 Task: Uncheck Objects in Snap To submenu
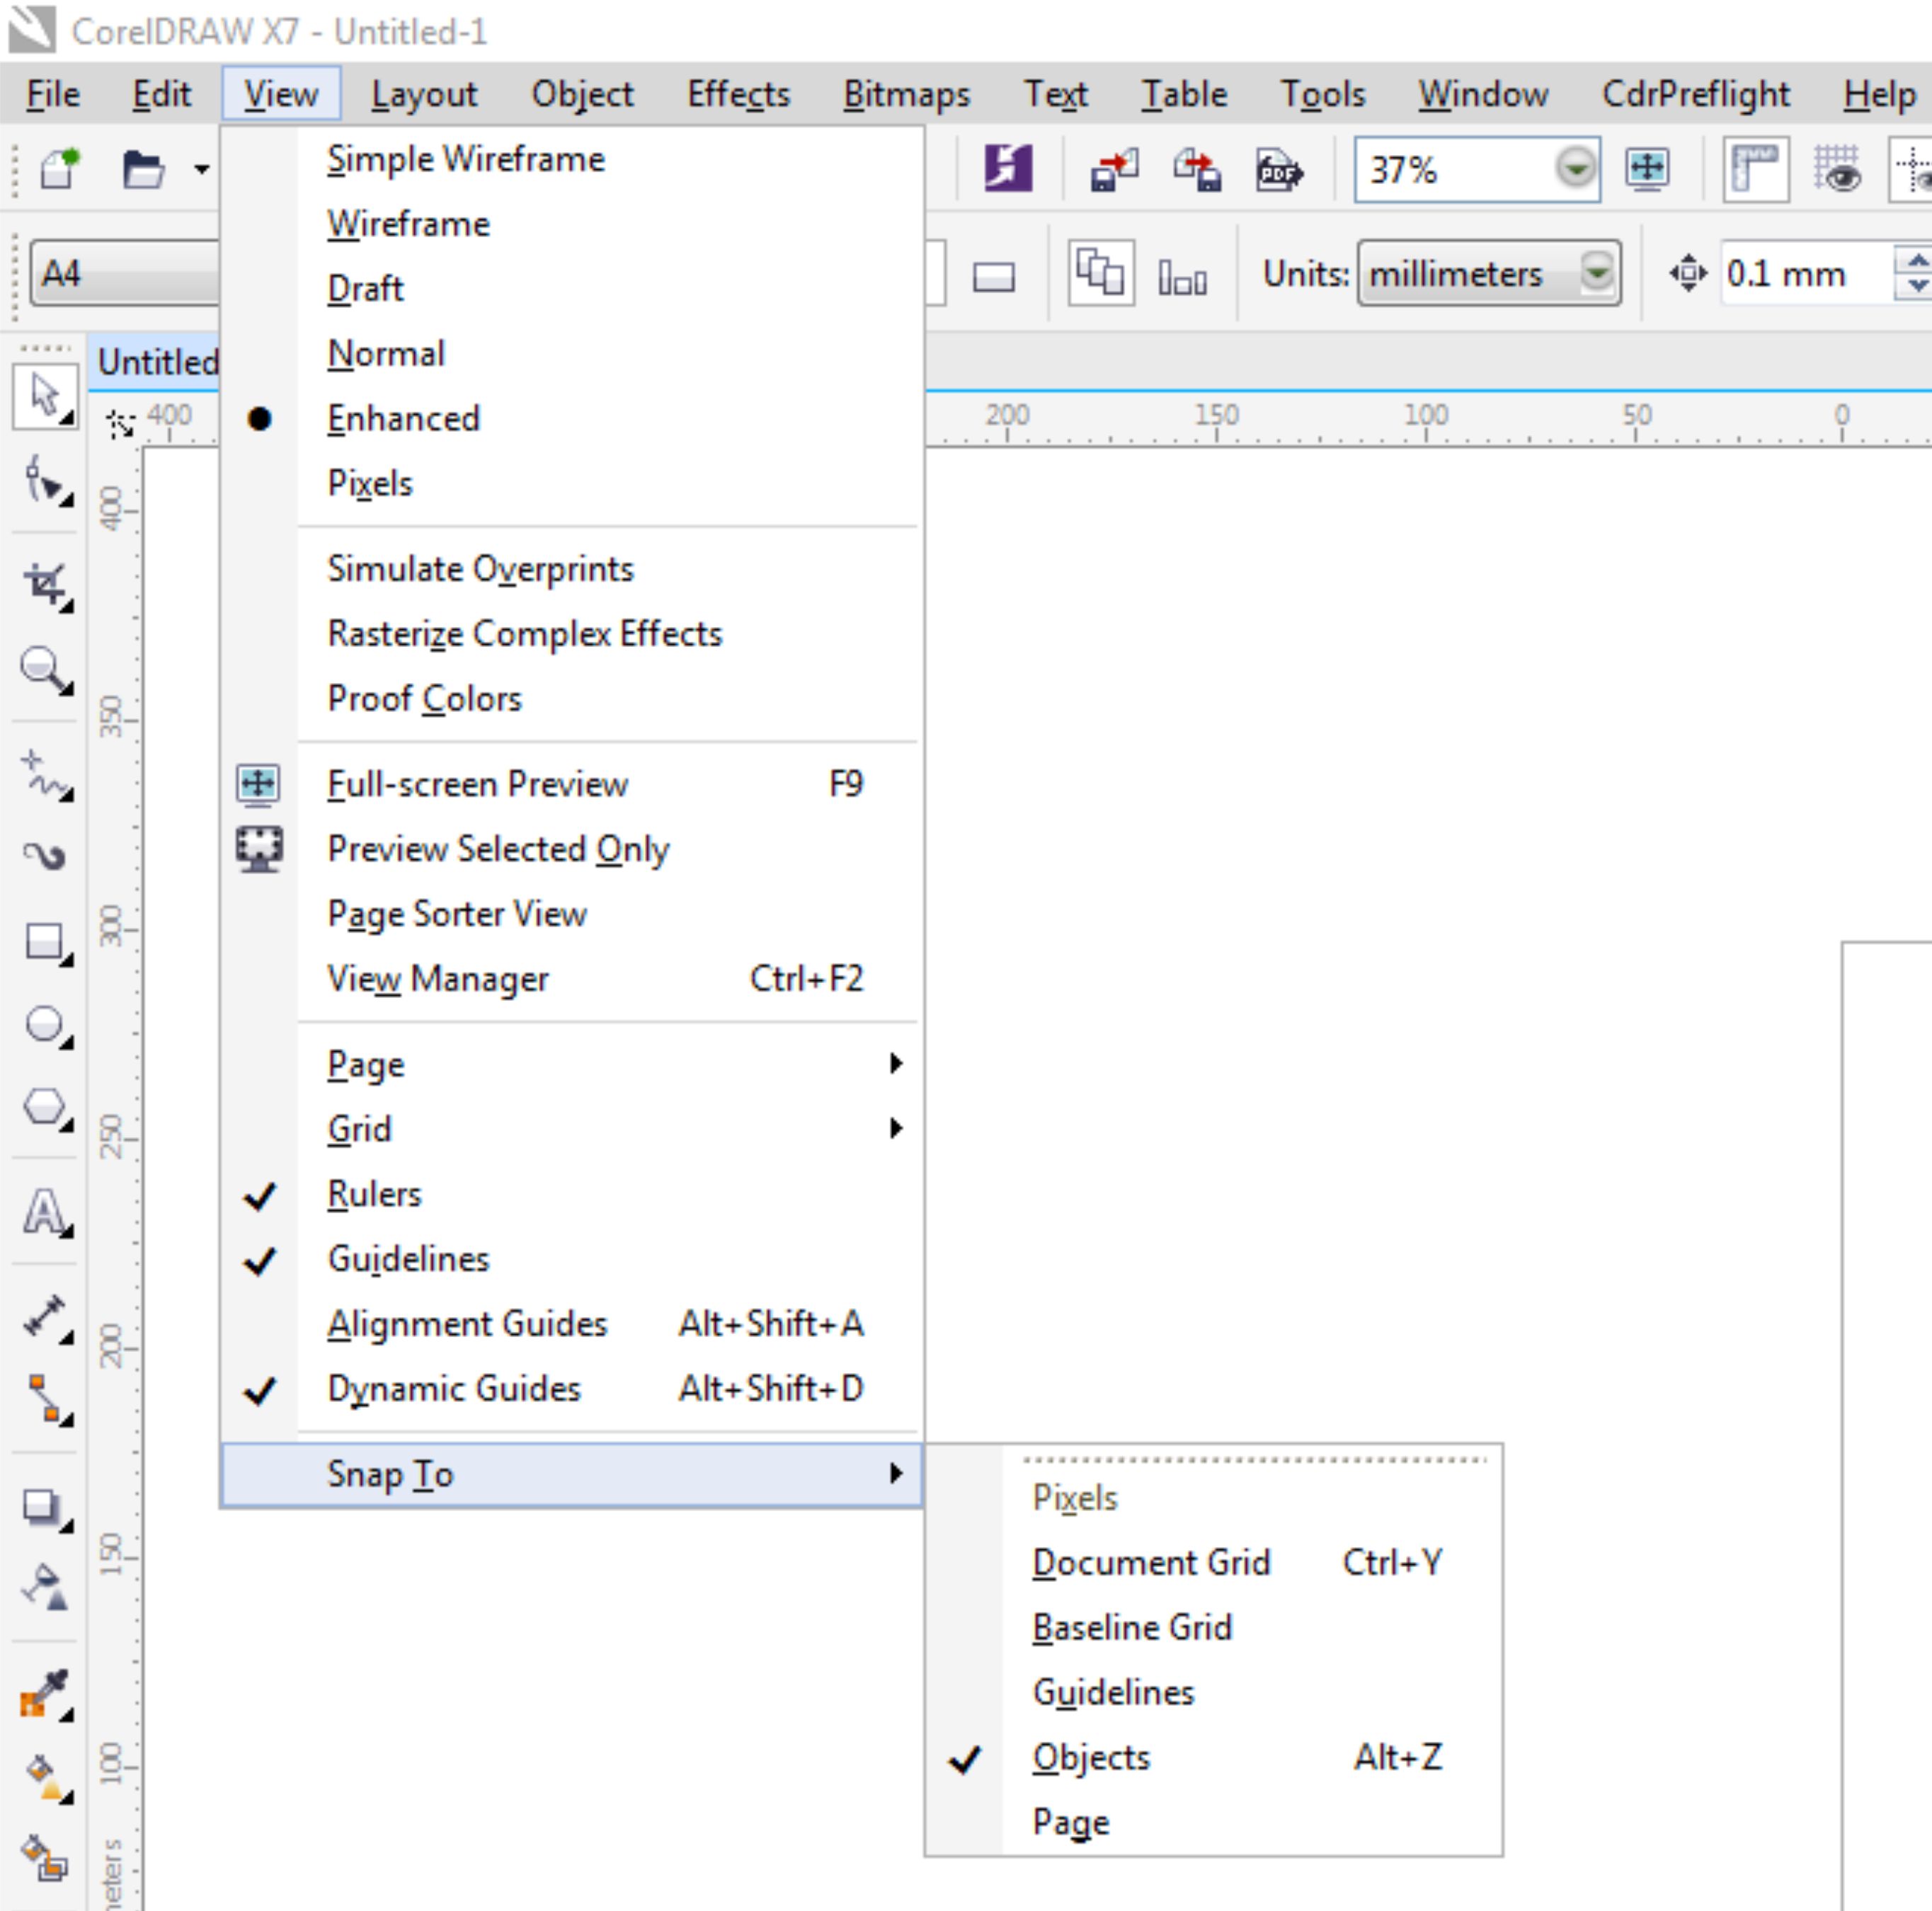click(1213, 1757)
